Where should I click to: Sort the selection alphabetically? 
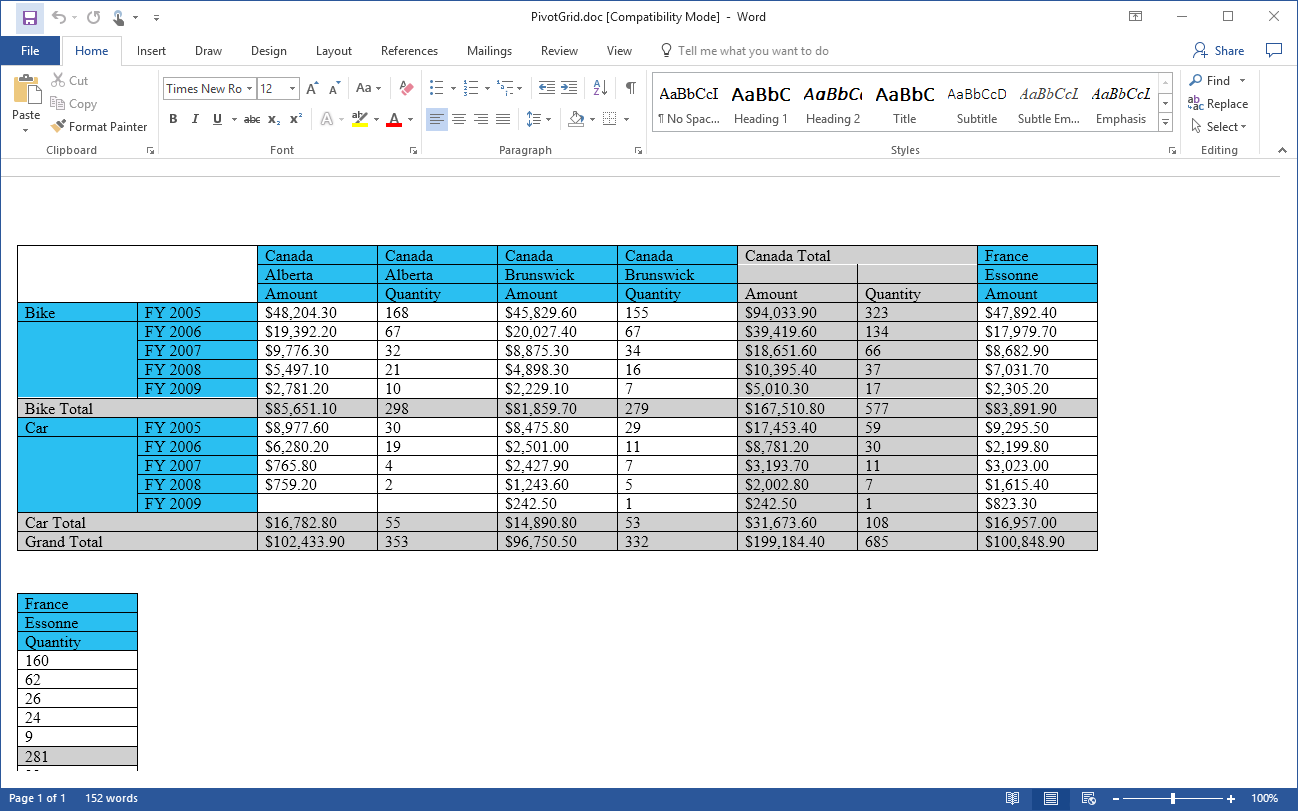click(x=600, y=88)
